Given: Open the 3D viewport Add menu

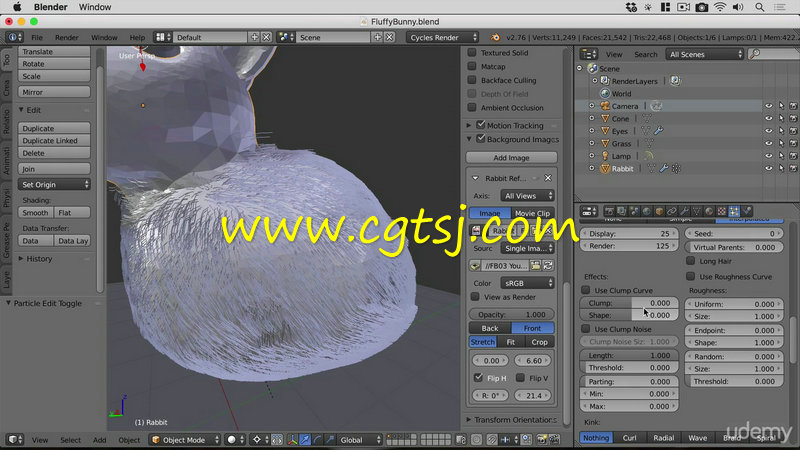Looking at the screenshot, I should [99, 440].
